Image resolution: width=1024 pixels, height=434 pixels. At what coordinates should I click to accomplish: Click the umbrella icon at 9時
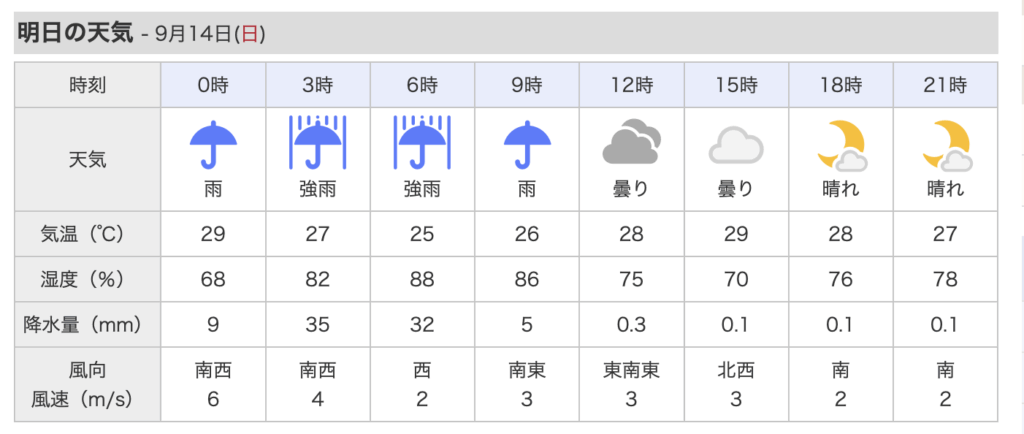pyautogui.click(x=526, y=144)
